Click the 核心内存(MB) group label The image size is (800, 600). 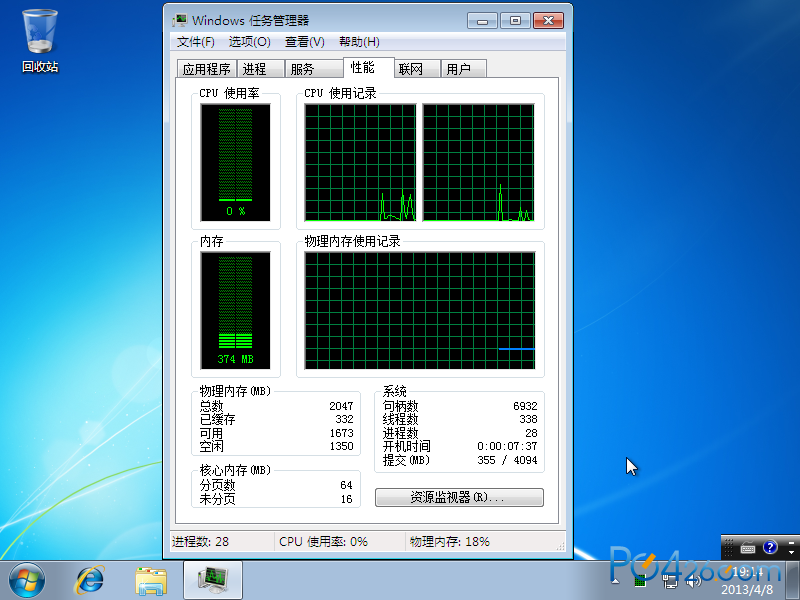235,470
